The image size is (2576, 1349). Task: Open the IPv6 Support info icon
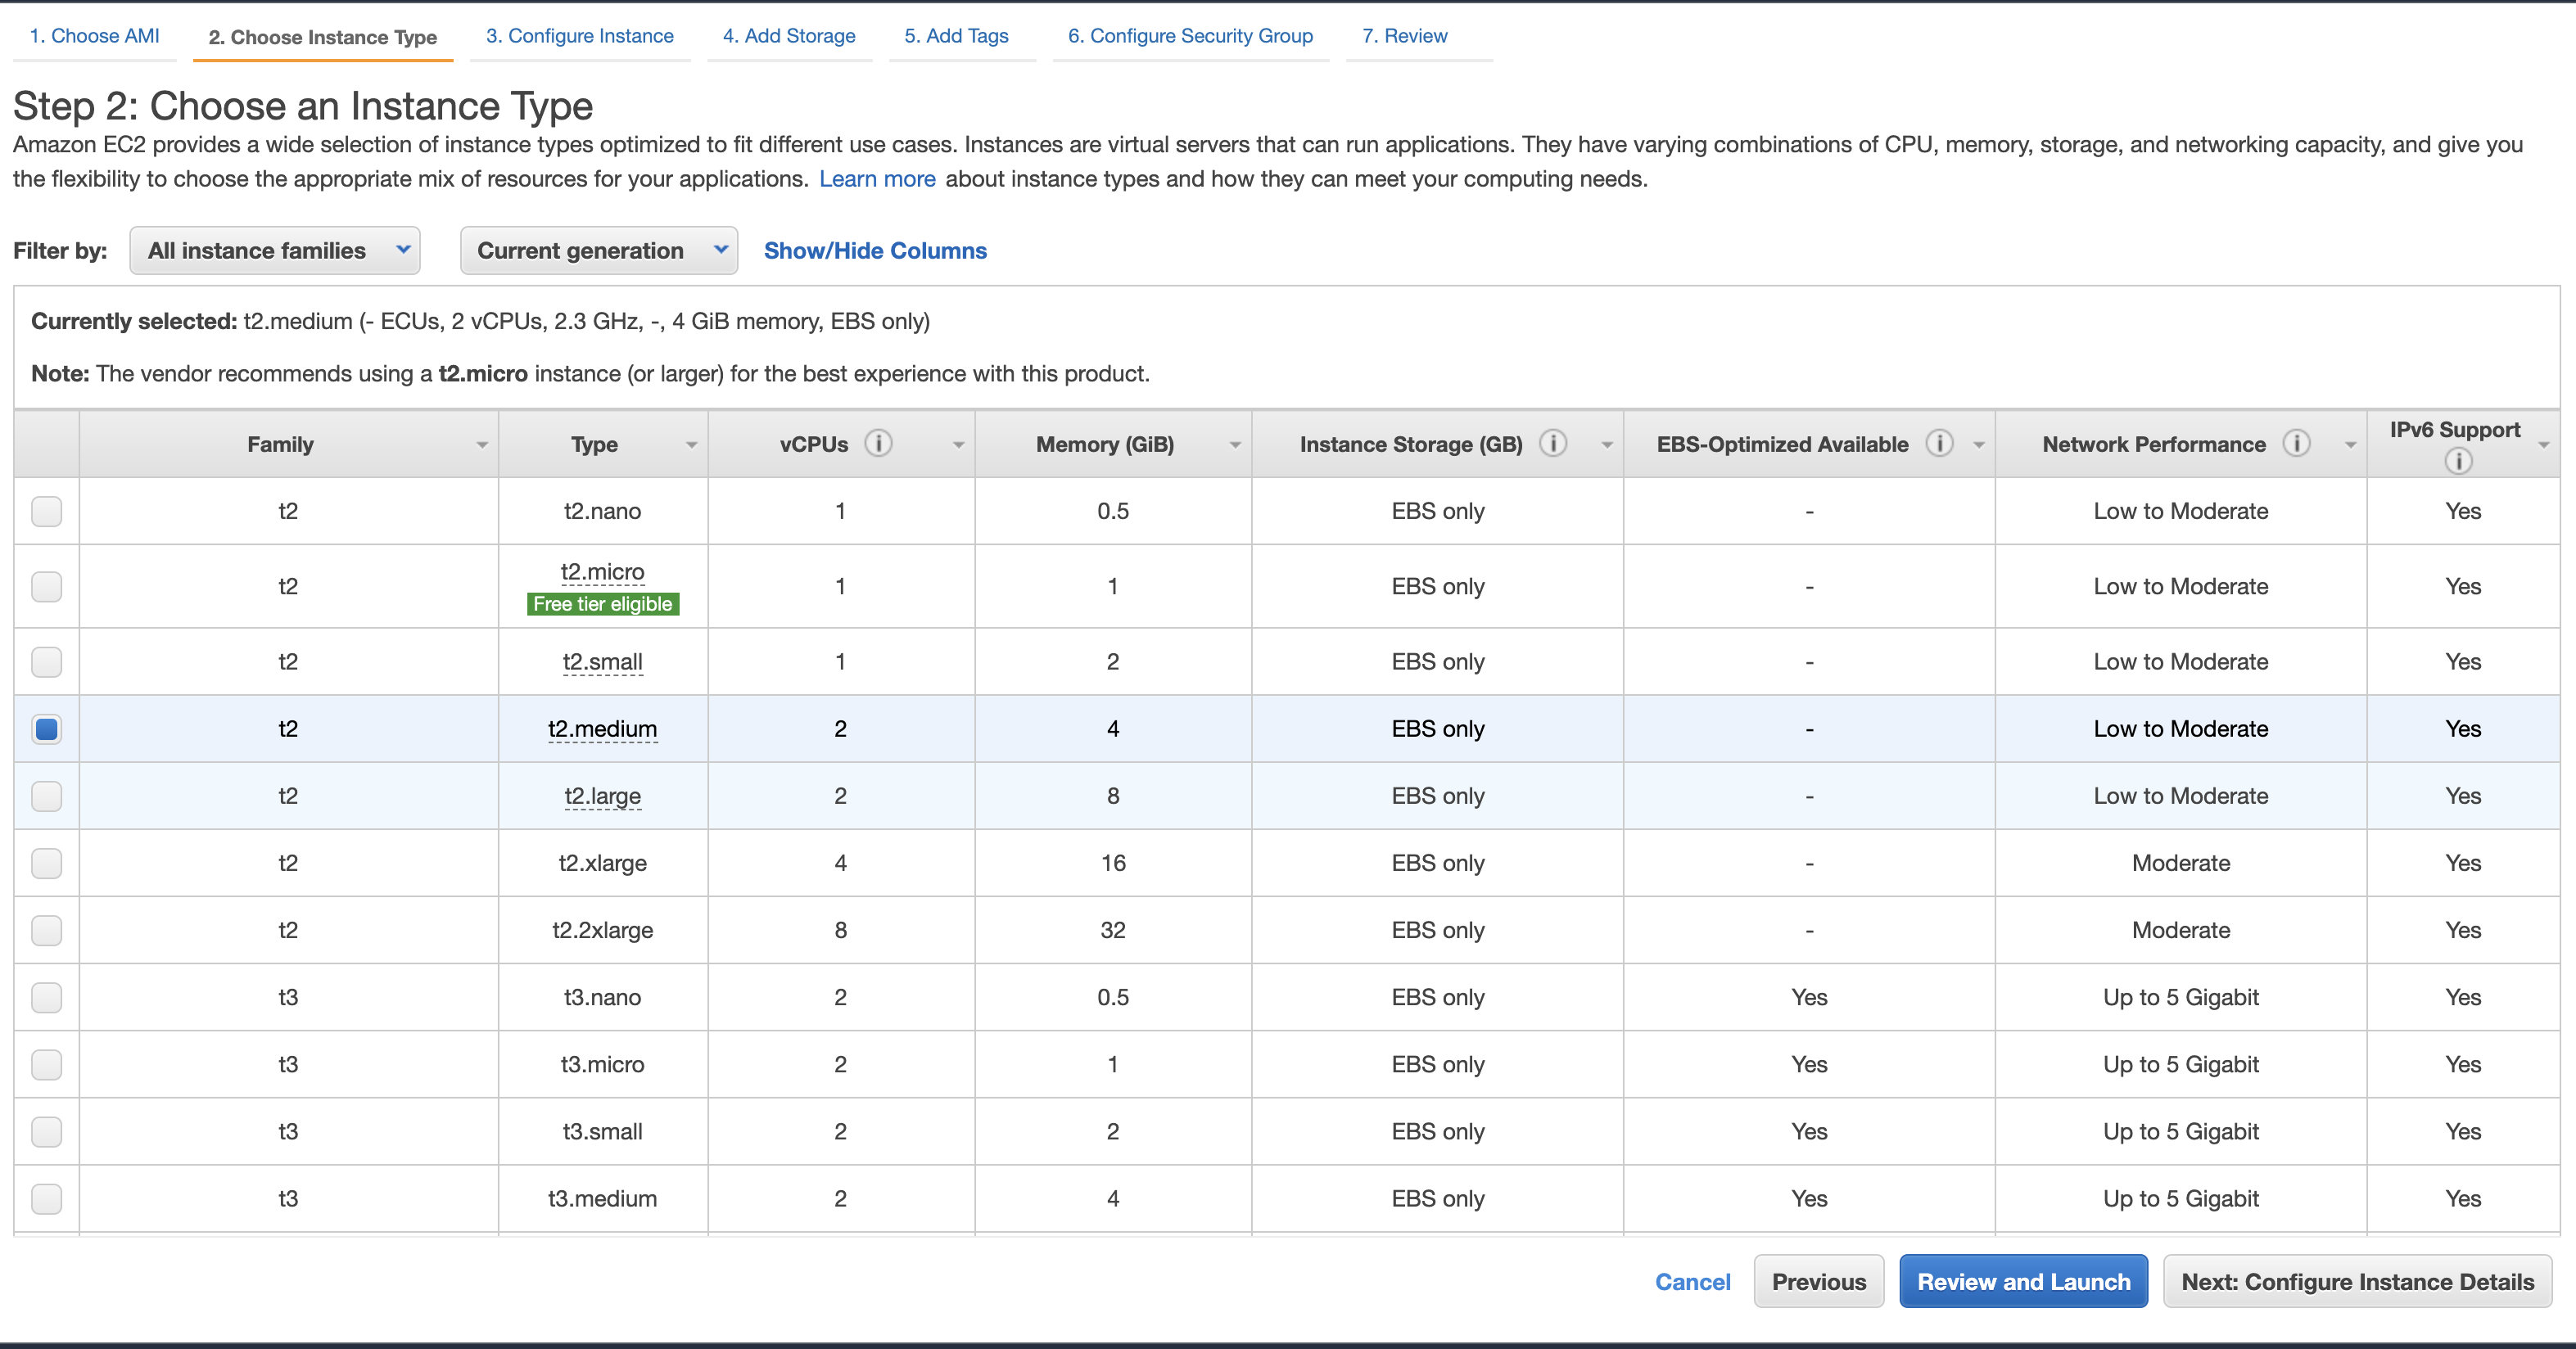2458,461
